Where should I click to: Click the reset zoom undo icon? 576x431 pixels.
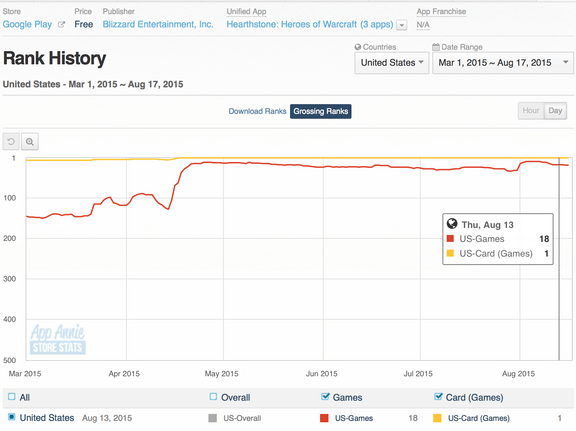tap(11, 141)
